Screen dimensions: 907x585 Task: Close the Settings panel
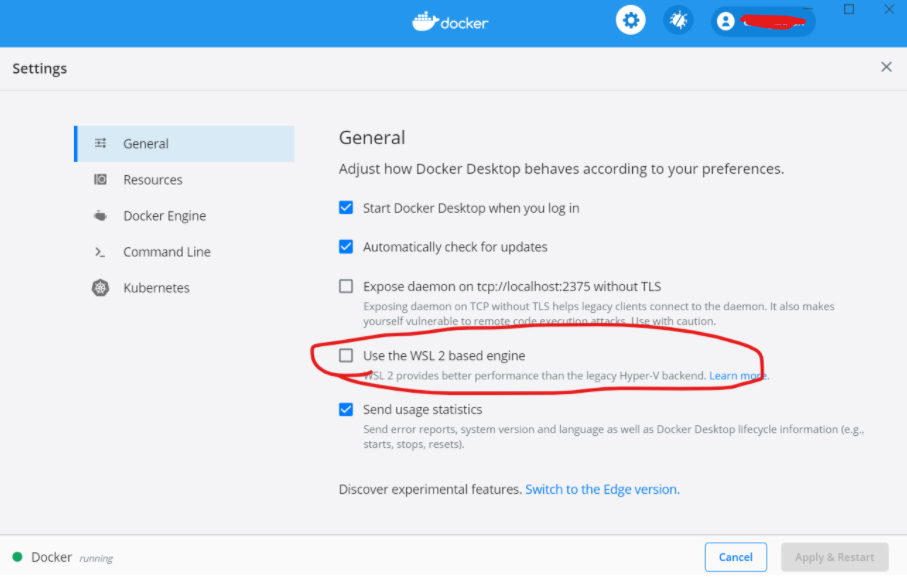pos(886,67)
